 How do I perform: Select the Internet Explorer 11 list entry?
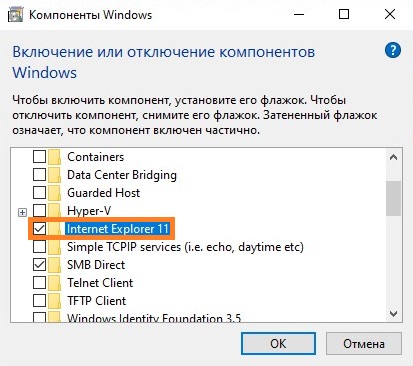tap(118, 229)
